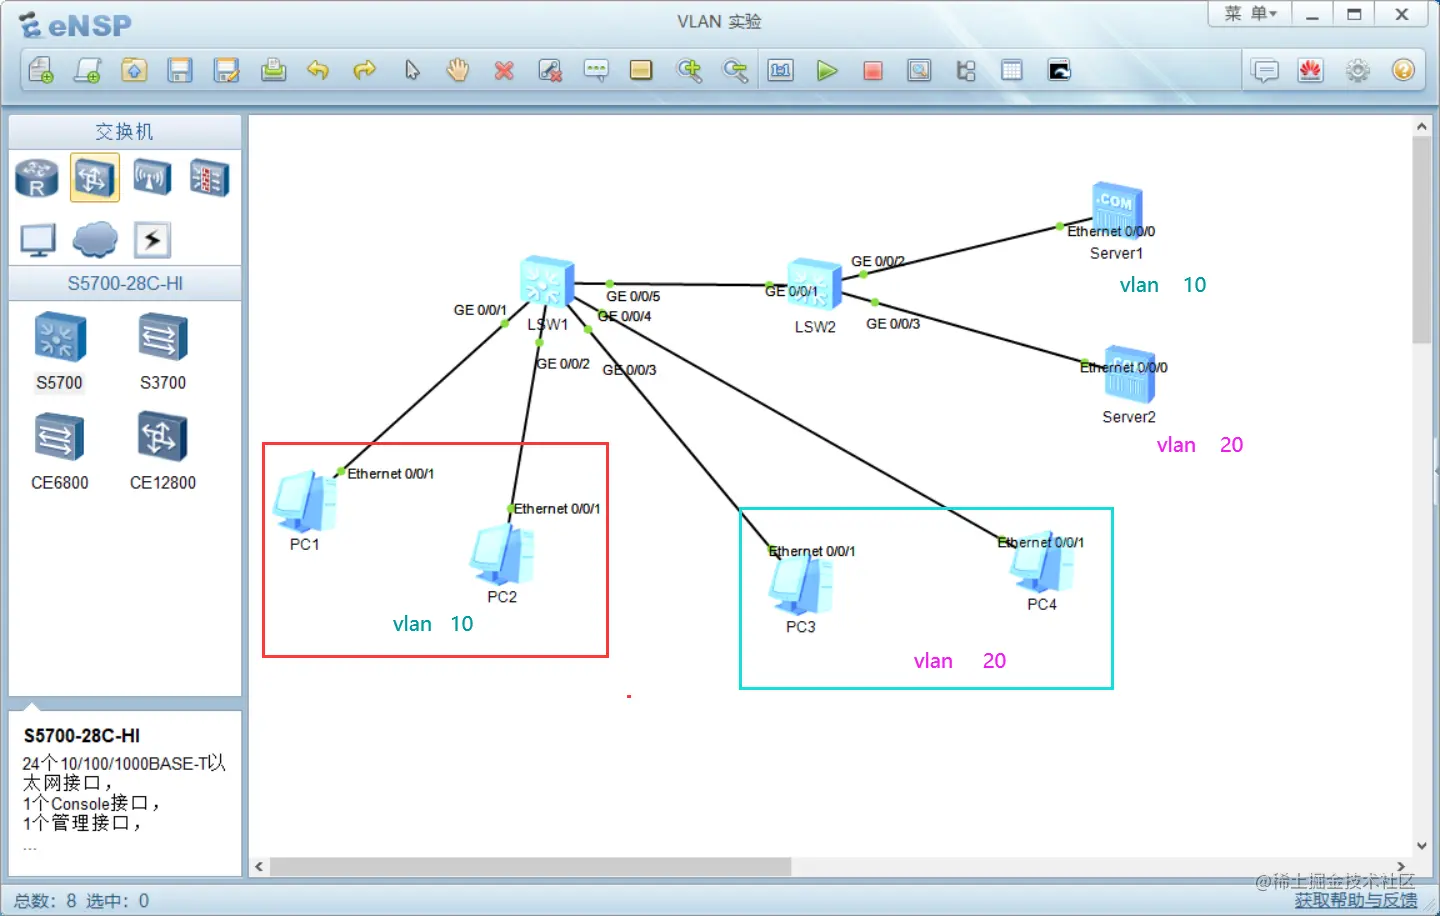Open eNSP settings gear
This screenshot has width=1440, height=916.
click(x=1357, y=70)
